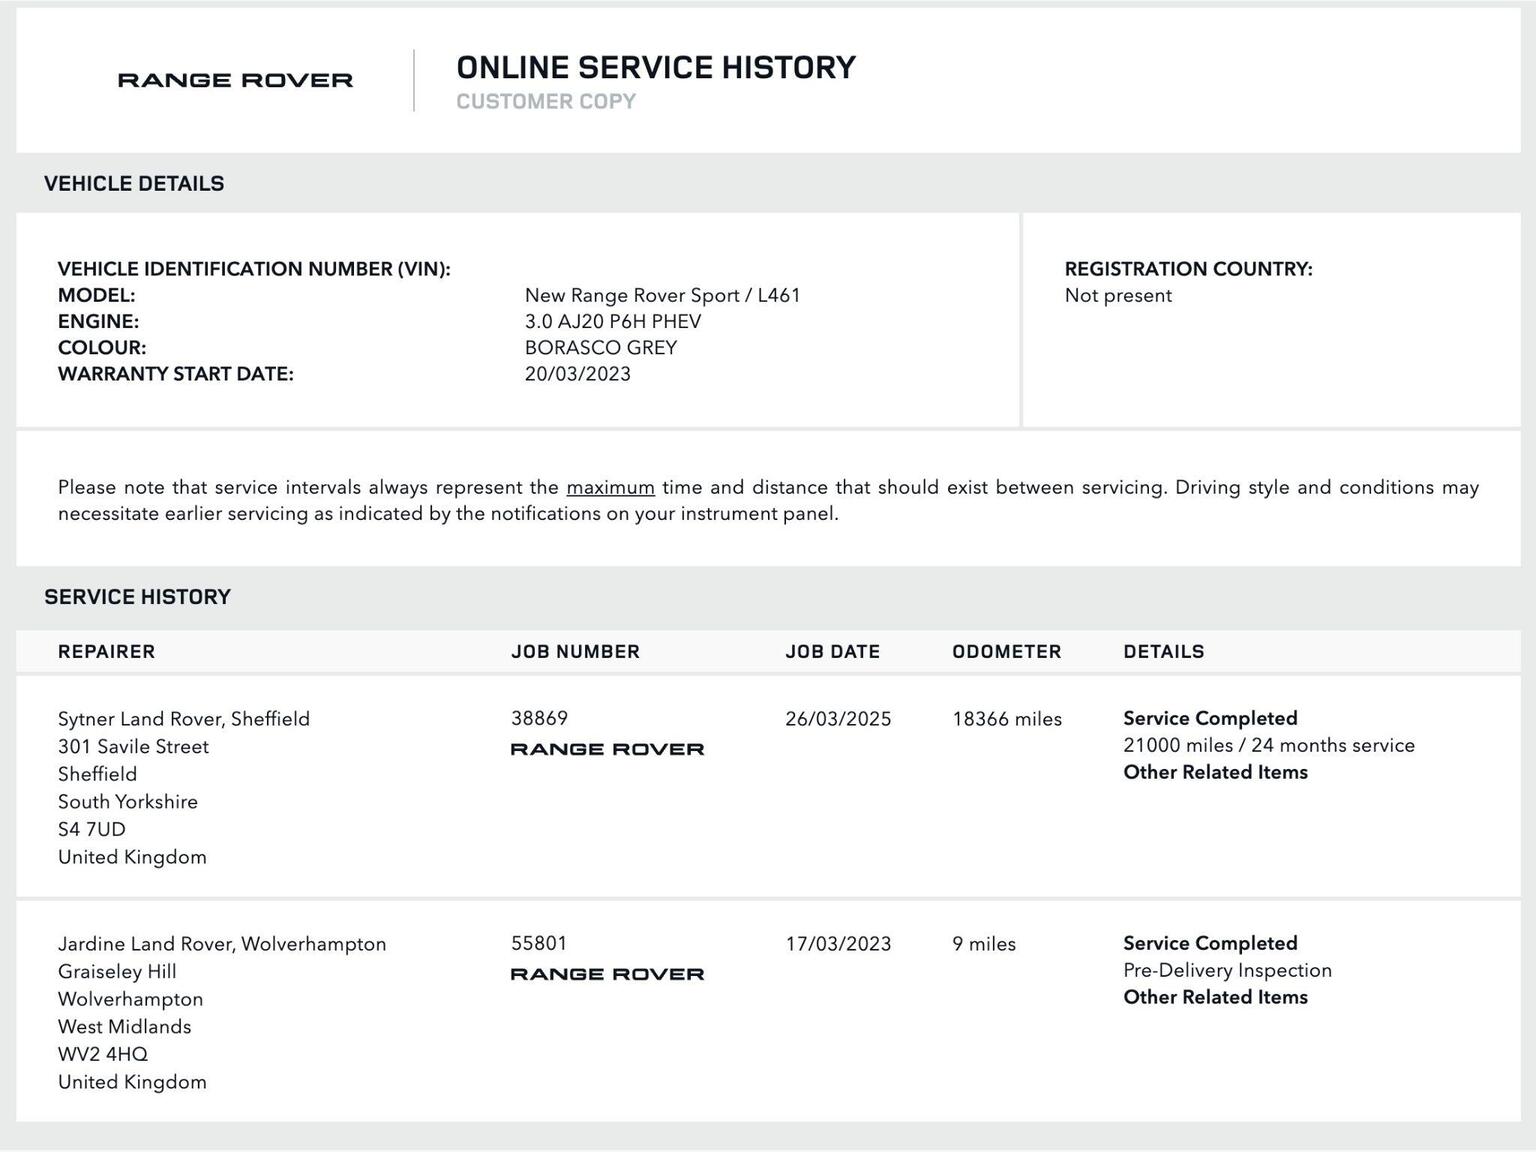This screenshot has width=1536, height=1152.
Task: Click the Online Service History title
Action: coord(656,68)
